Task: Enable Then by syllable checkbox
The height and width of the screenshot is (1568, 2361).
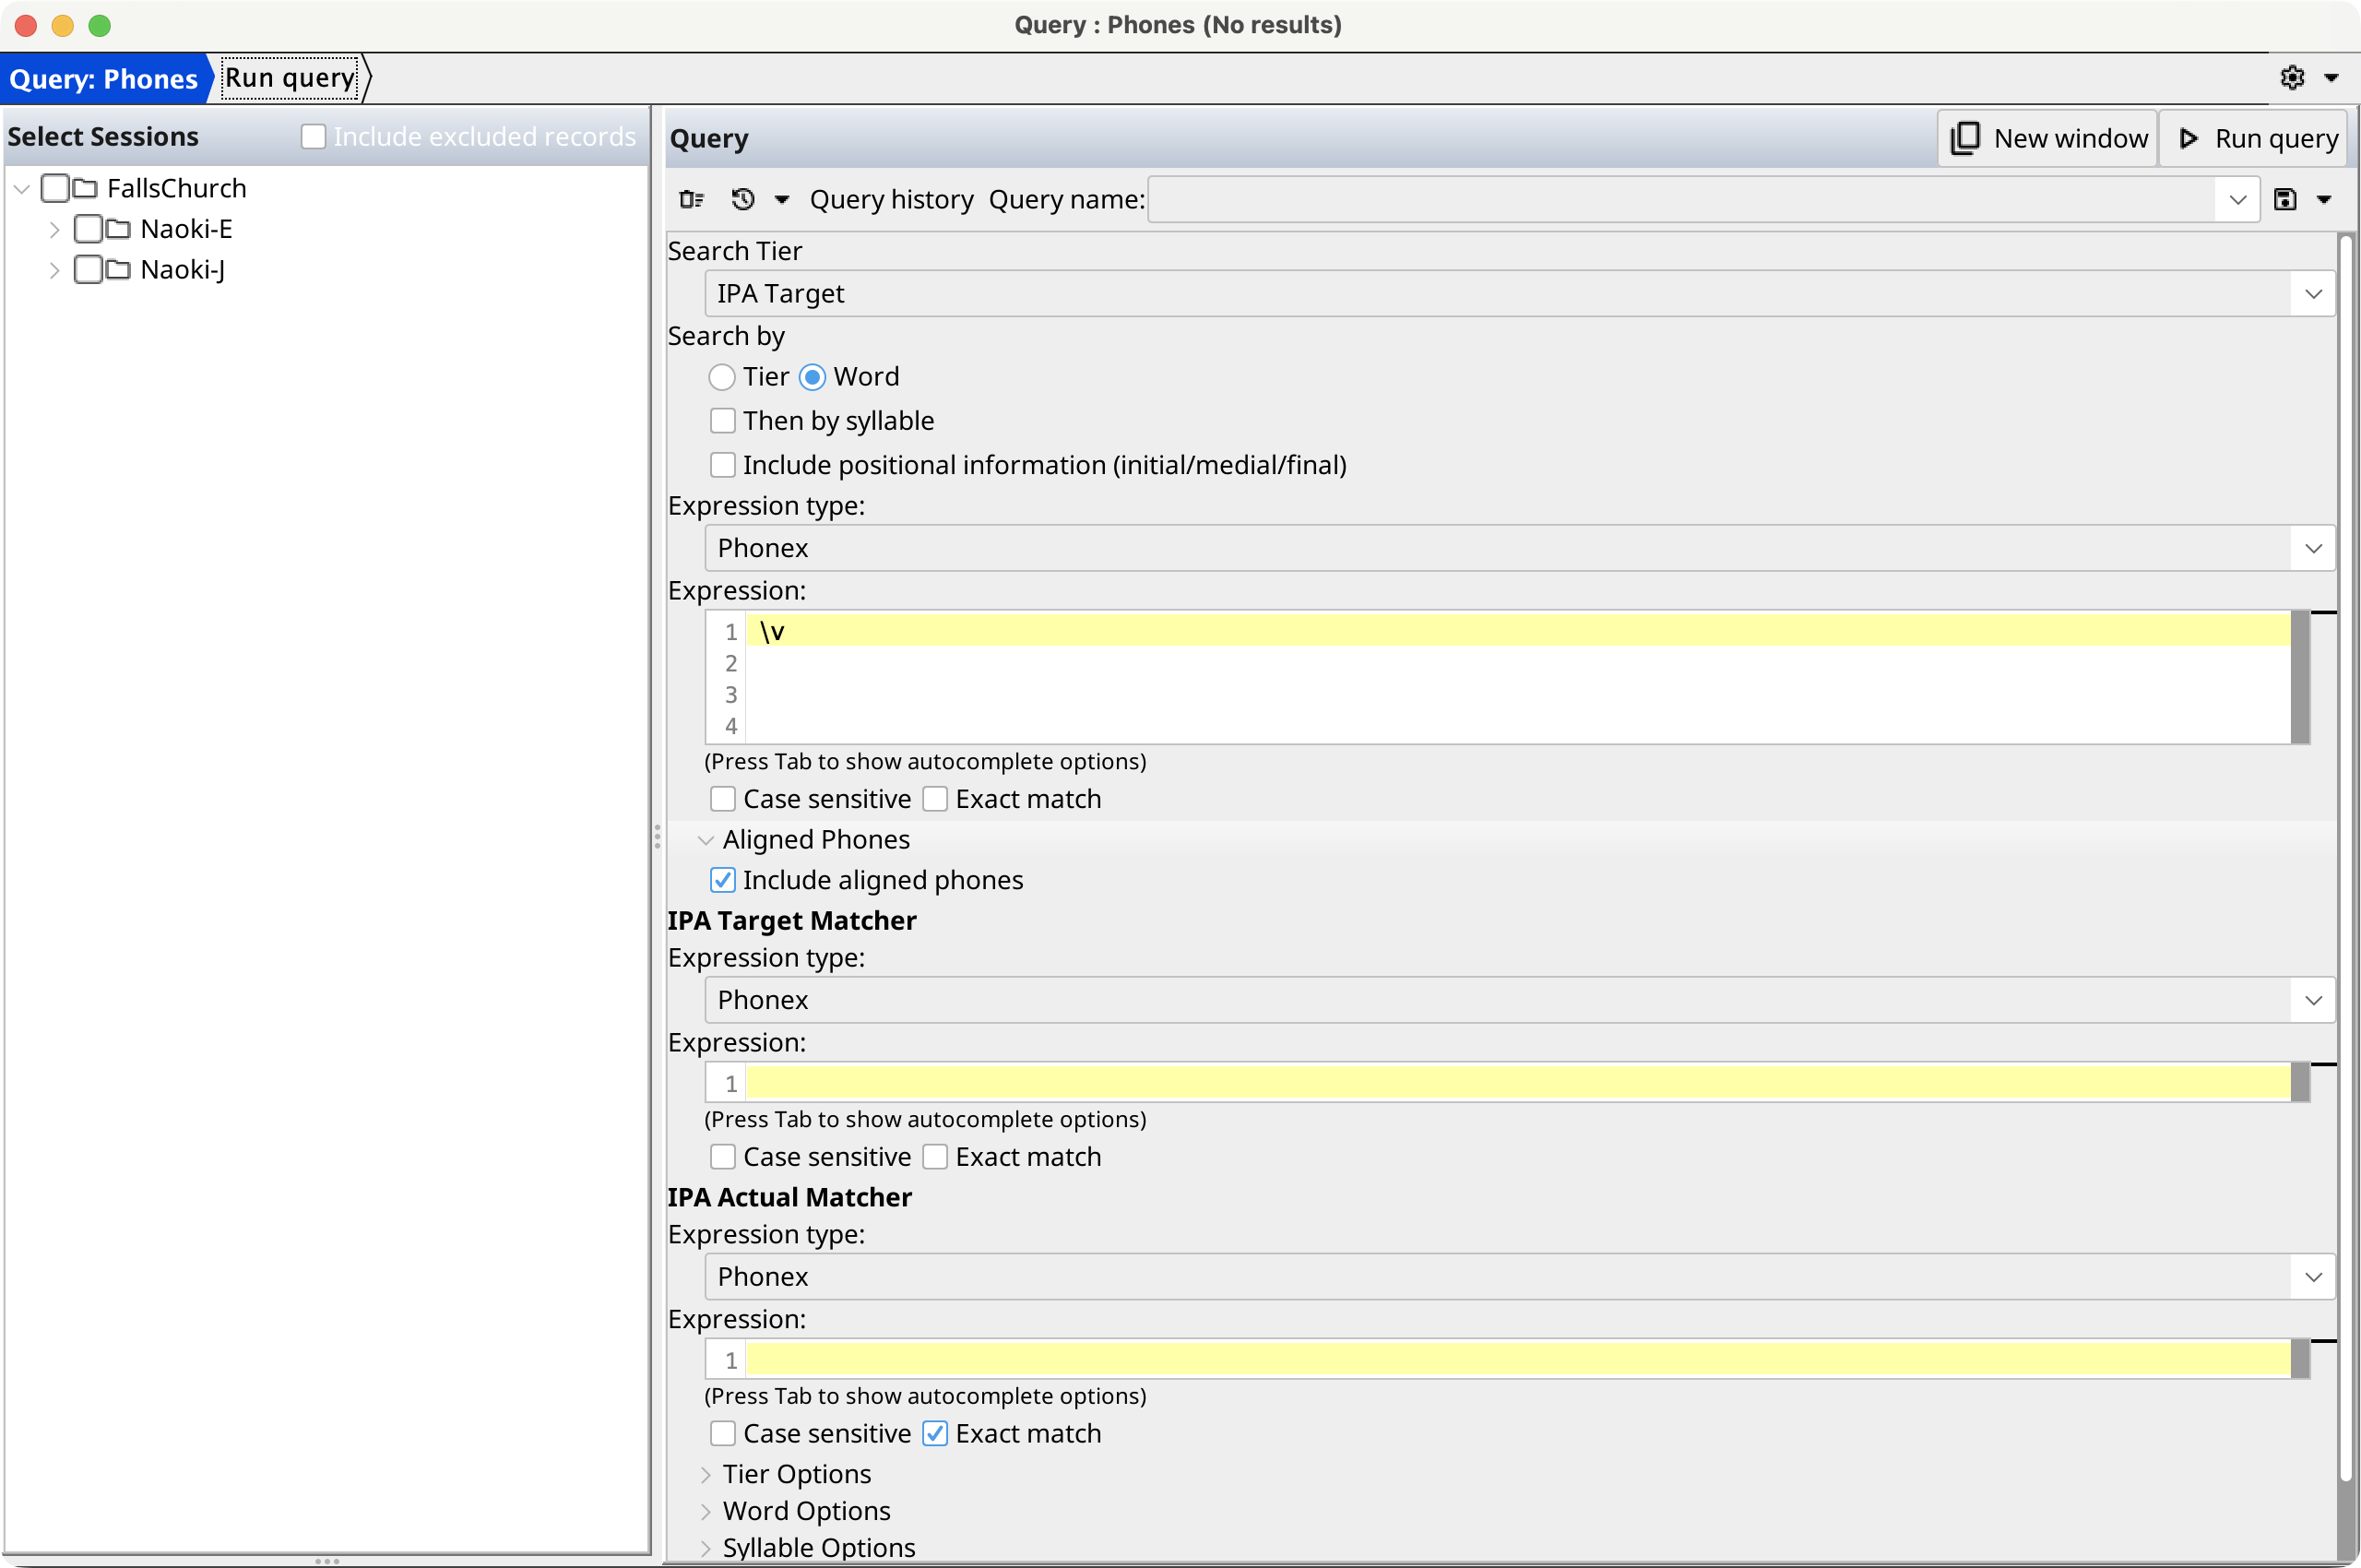Action: (722, 420)
